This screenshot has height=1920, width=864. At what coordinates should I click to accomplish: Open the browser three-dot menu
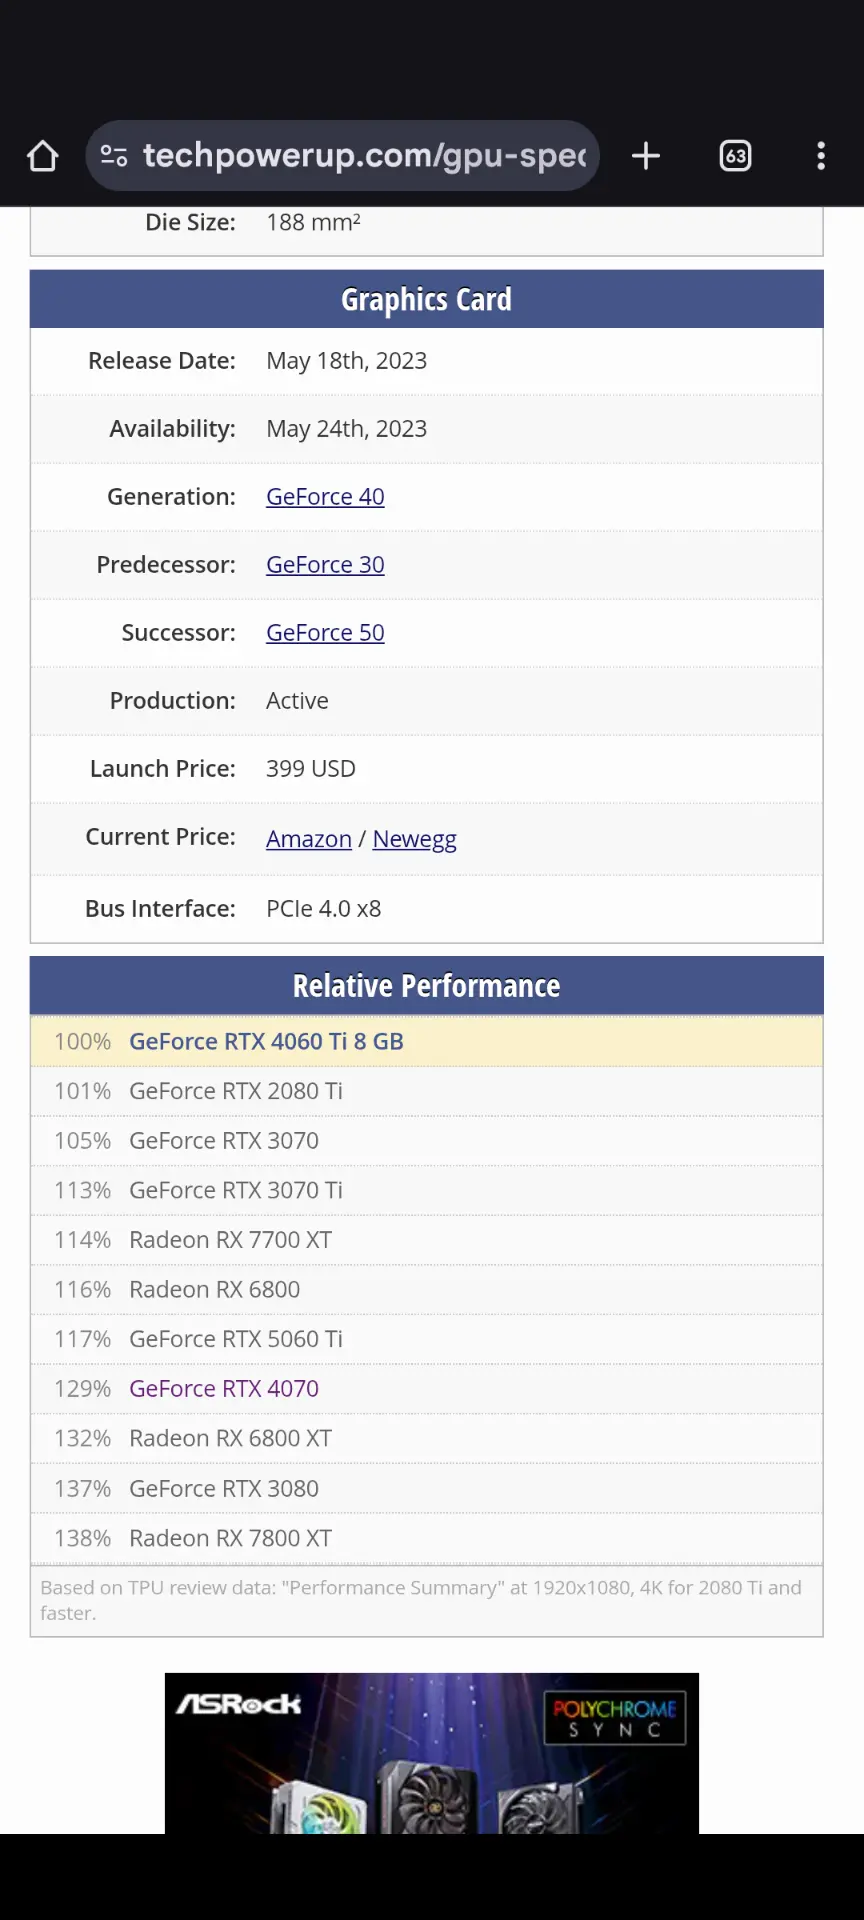coord(821,156)
